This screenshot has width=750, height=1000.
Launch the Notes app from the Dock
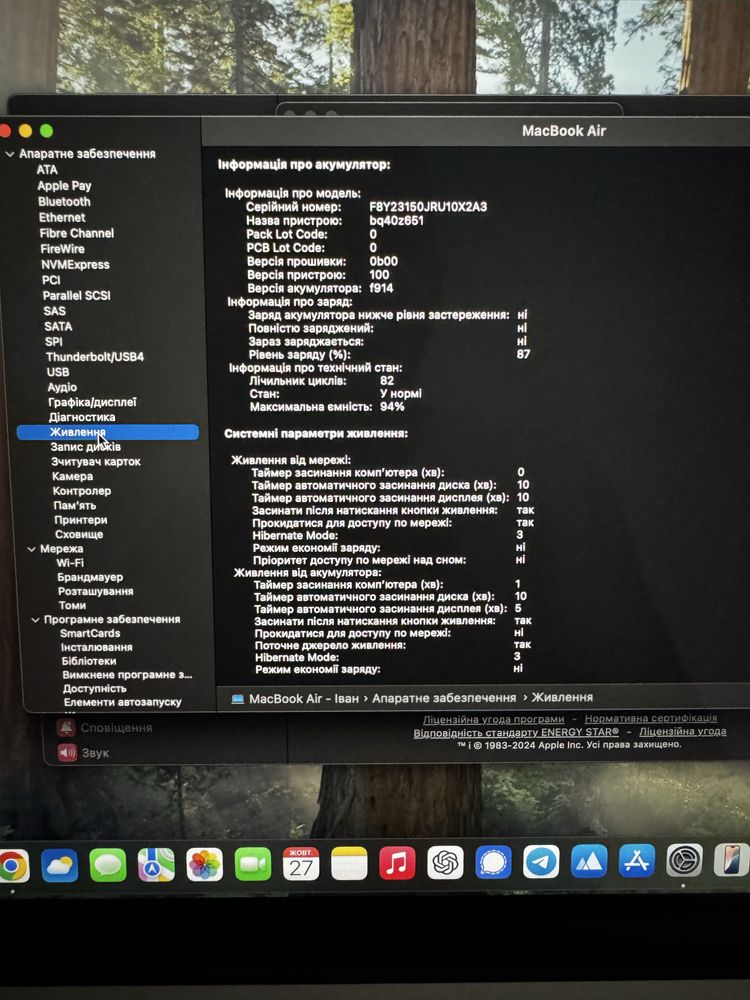(x=349, y=863)
